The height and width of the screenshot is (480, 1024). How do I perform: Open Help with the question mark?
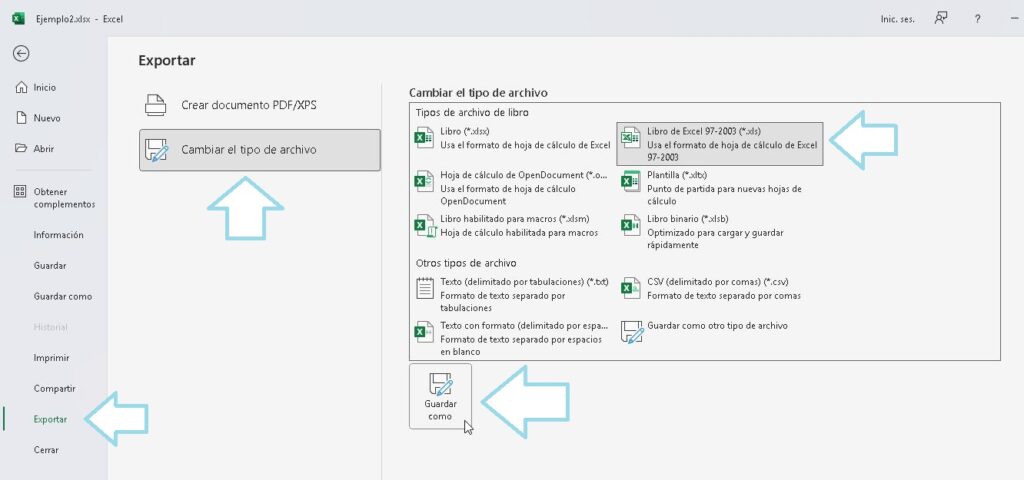click(x=978, y=19)
